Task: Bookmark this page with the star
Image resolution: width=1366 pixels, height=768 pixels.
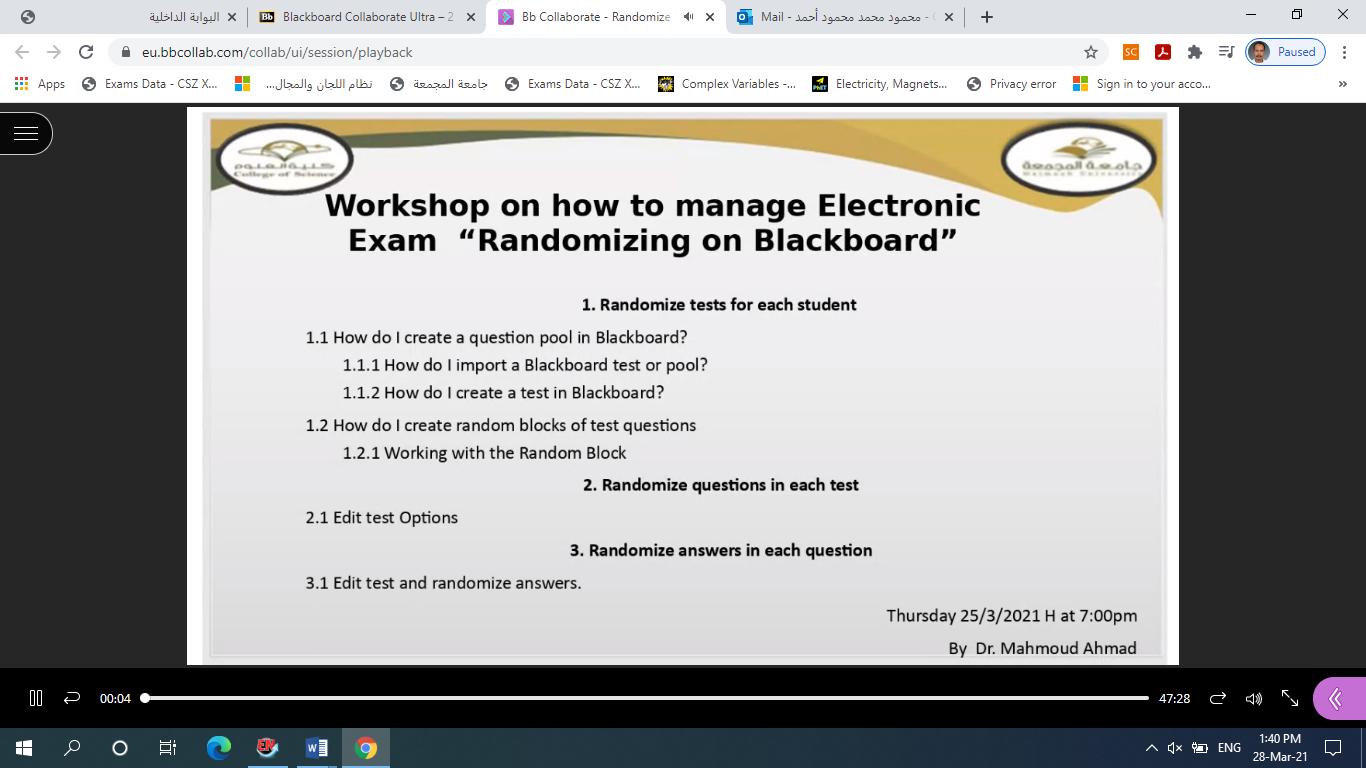Action: tap(1090, 52)
